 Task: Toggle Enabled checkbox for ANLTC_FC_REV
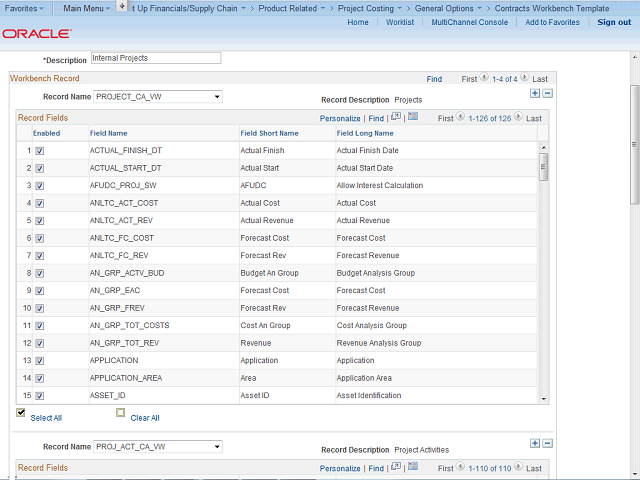40,256
